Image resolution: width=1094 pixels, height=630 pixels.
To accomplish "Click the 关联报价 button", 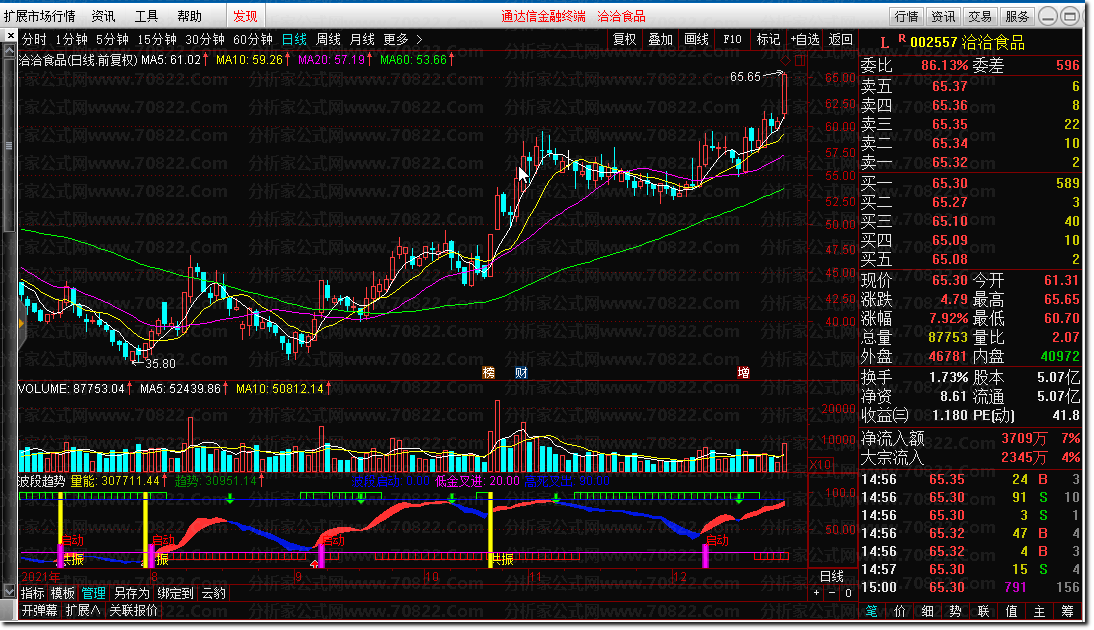I will 133,610.
